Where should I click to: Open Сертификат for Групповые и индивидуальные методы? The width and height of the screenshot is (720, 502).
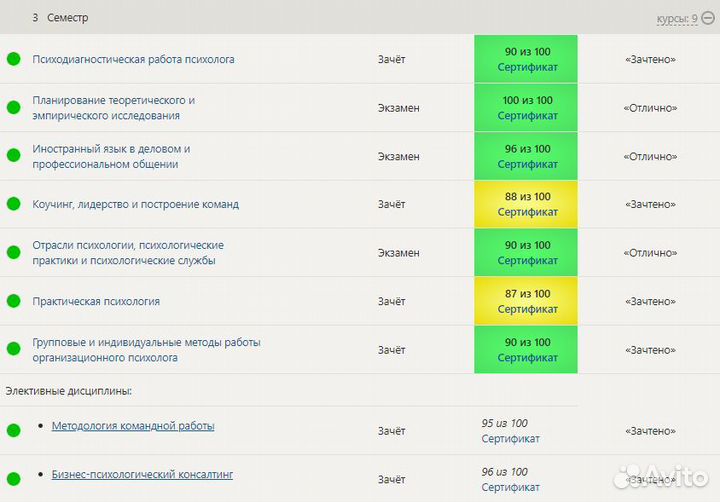(x=528, y=357)
